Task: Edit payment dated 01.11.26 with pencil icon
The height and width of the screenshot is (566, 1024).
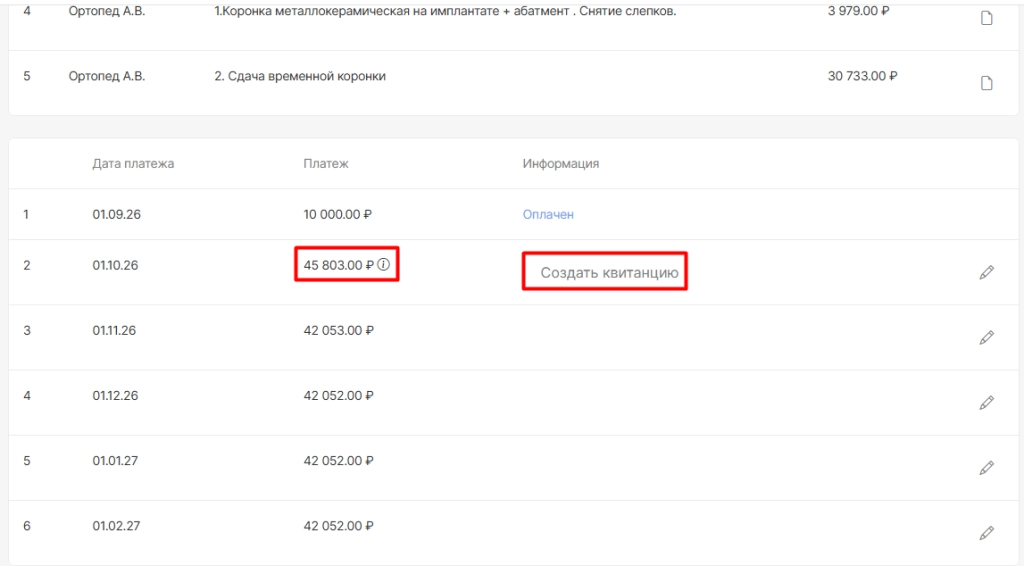Action: [987, 338]
